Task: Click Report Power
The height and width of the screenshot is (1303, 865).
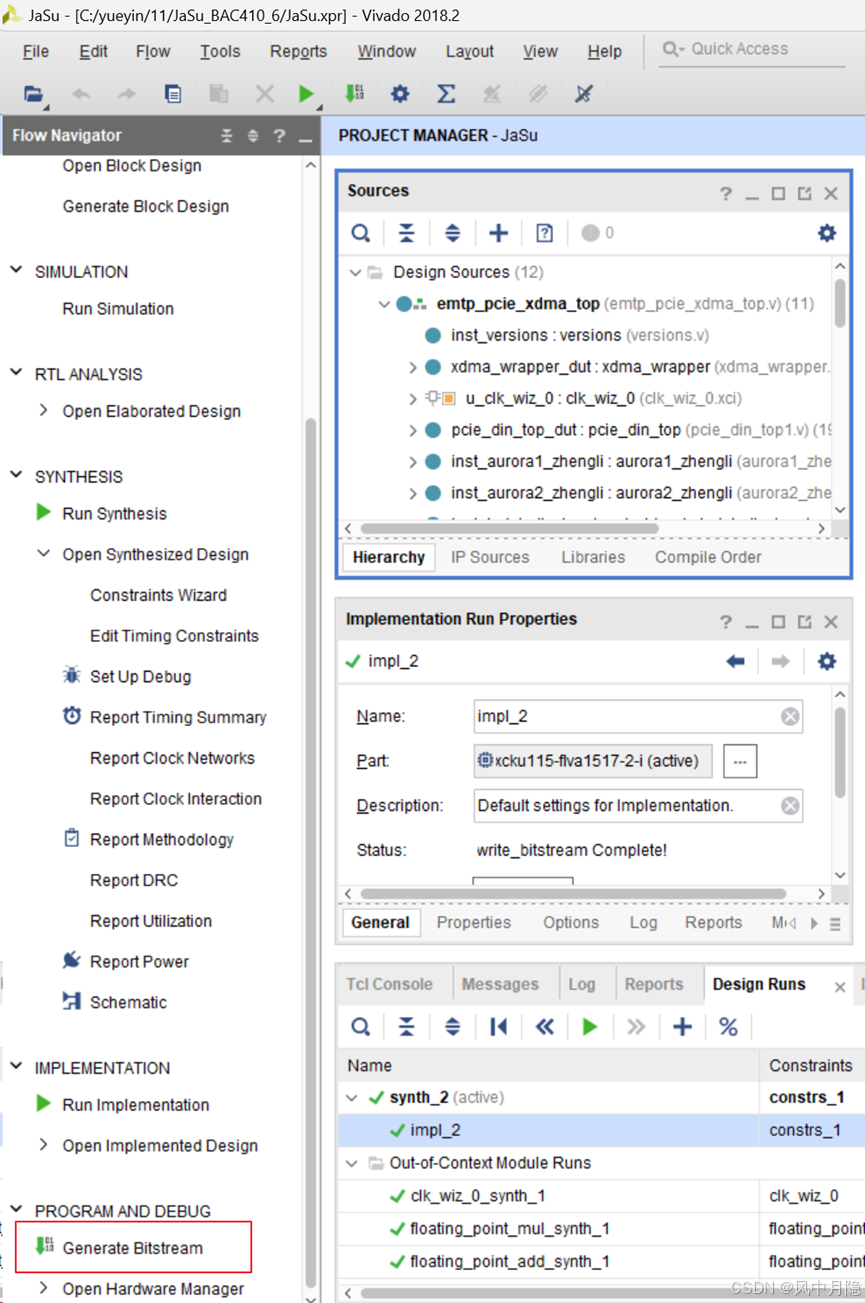Action: point(139,961)
